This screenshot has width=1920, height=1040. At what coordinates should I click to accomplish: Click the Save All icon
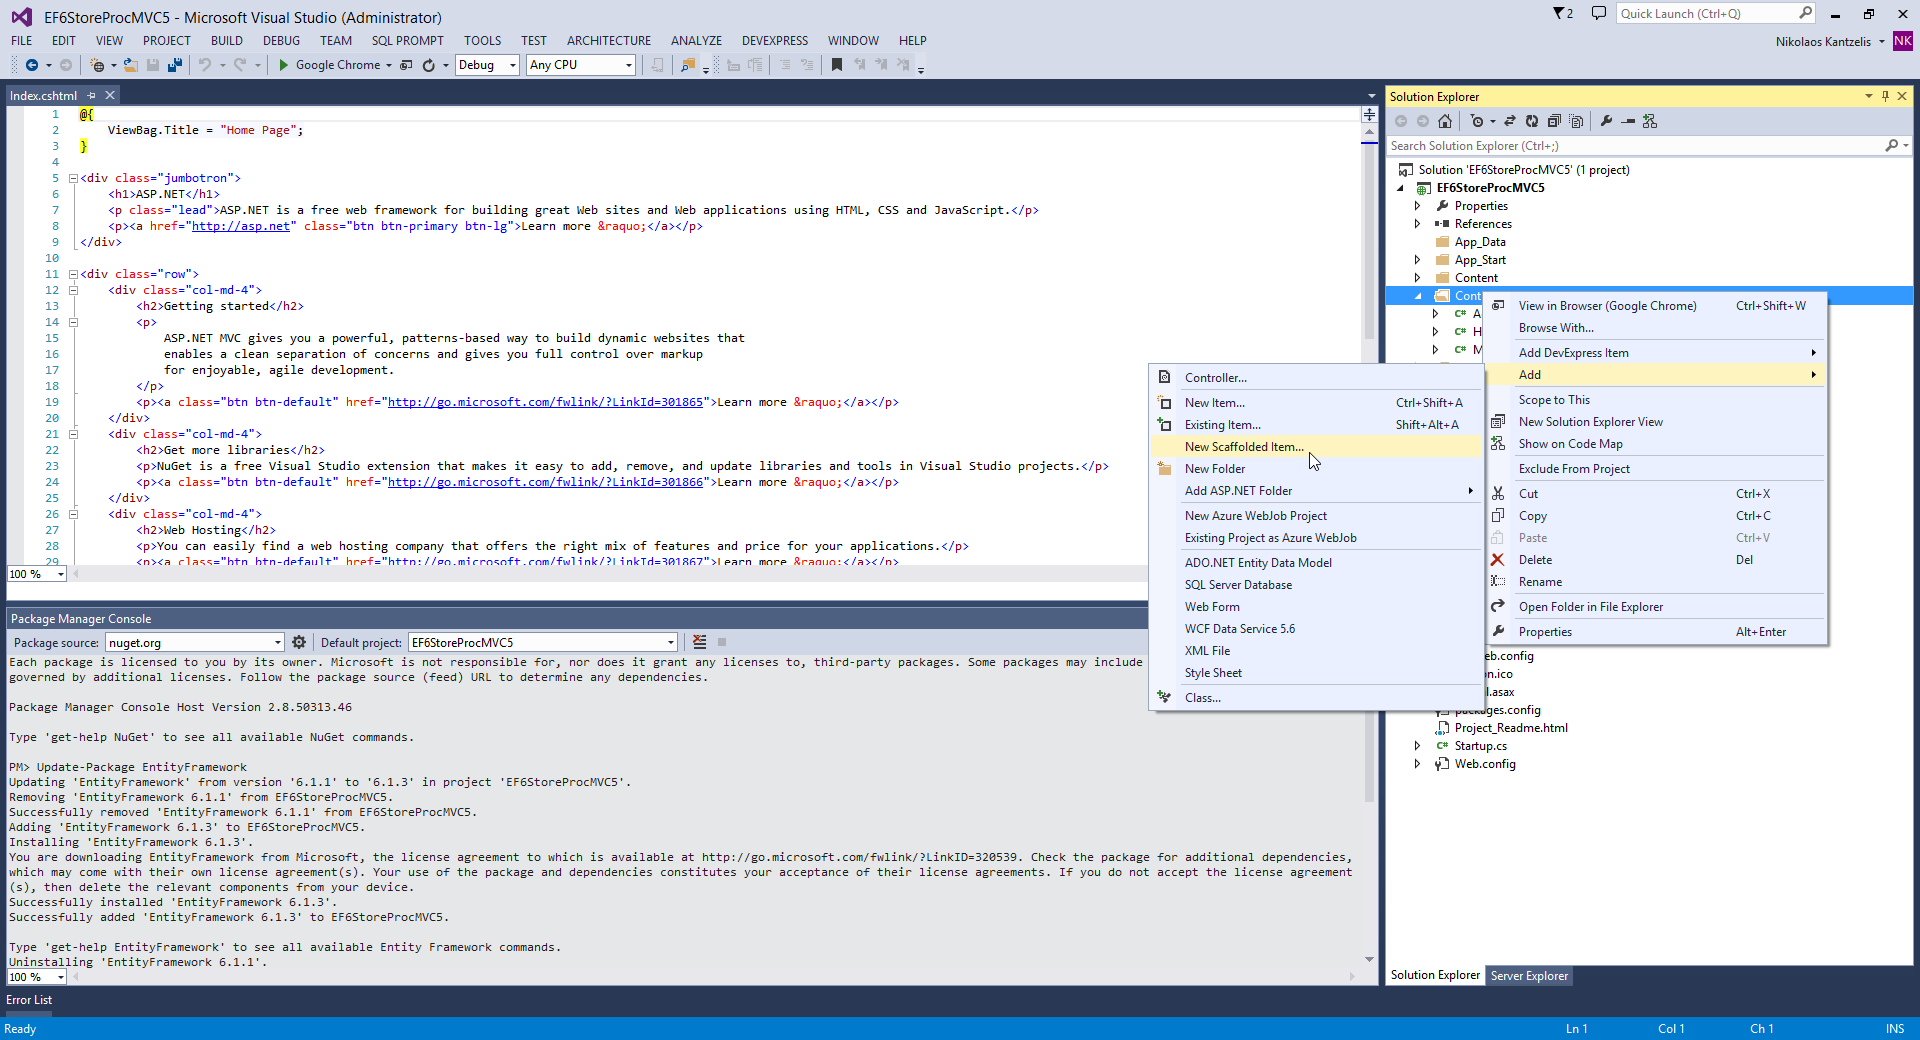(x=175, y=65)
